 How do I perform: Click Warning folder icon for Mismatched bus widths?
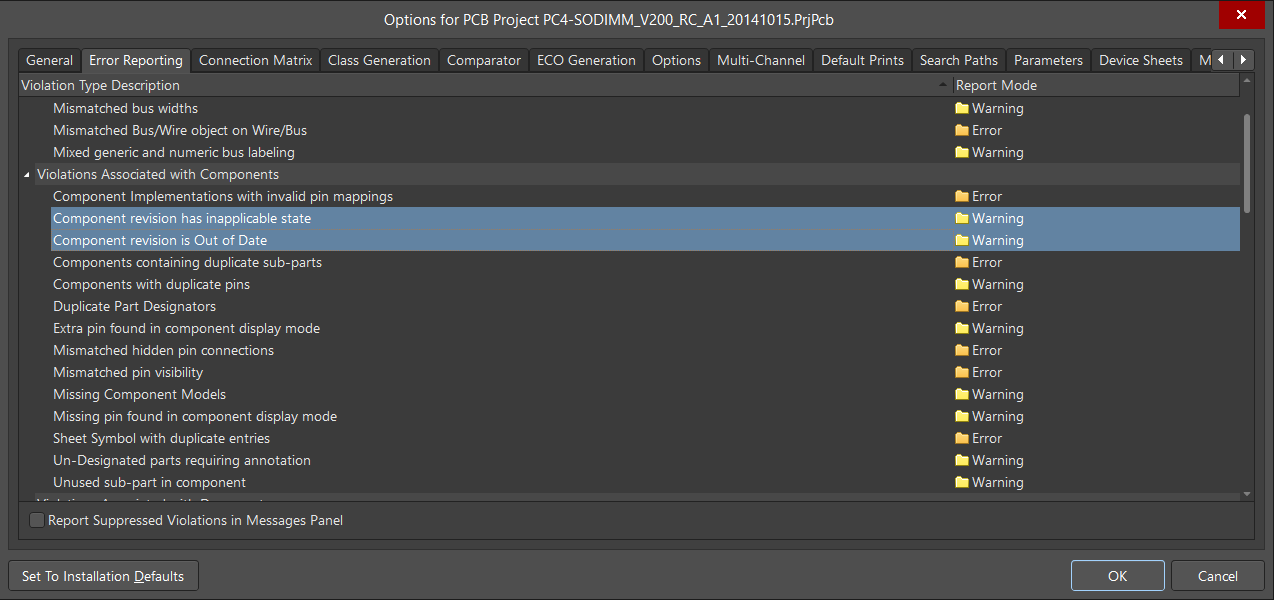[960, 107]
